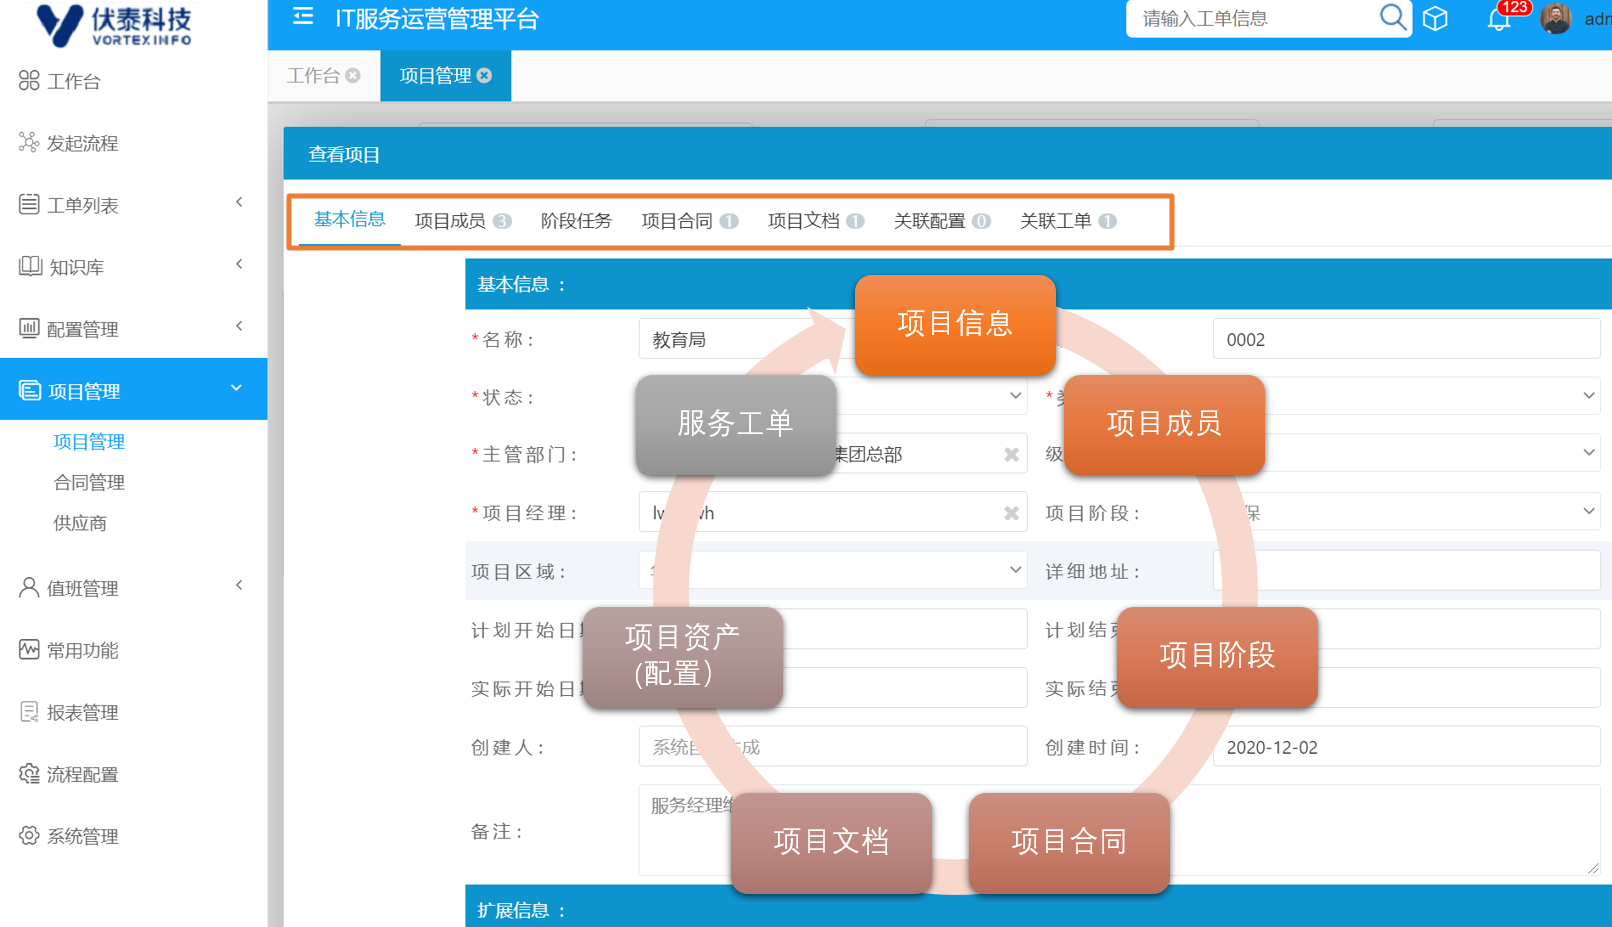The height and width of the screenshot is (927, 1612).
Task: Switch to the 项目成员 tab
Action: (x=451, y=221)
